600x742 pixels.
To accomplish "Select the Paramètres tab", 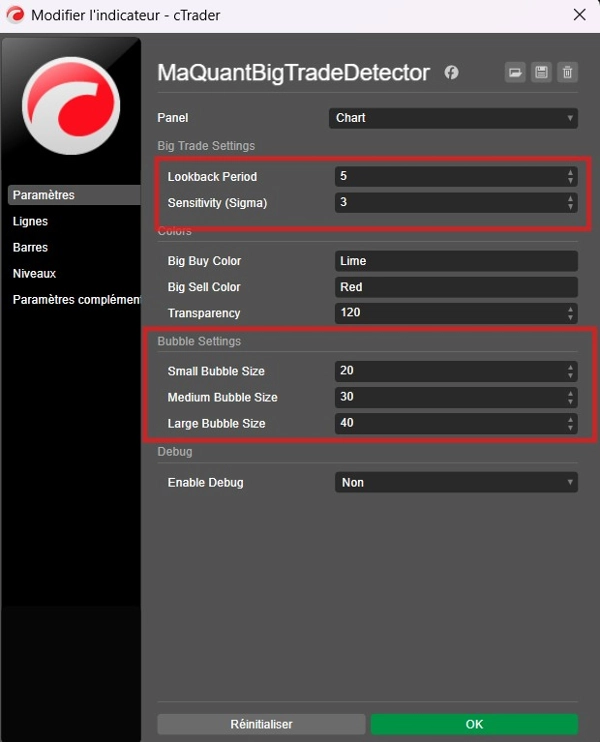I will coord(74,195).
